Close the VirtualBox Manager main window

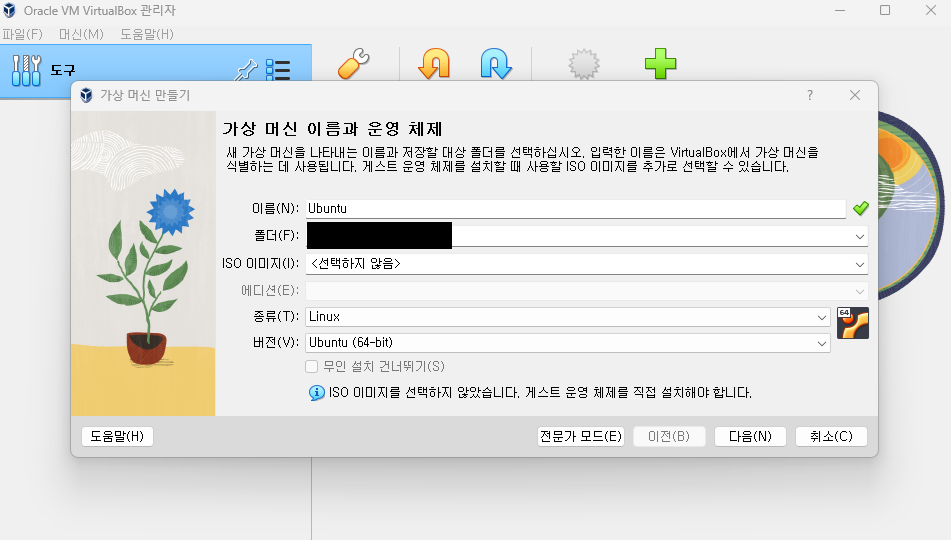(931, 10)
